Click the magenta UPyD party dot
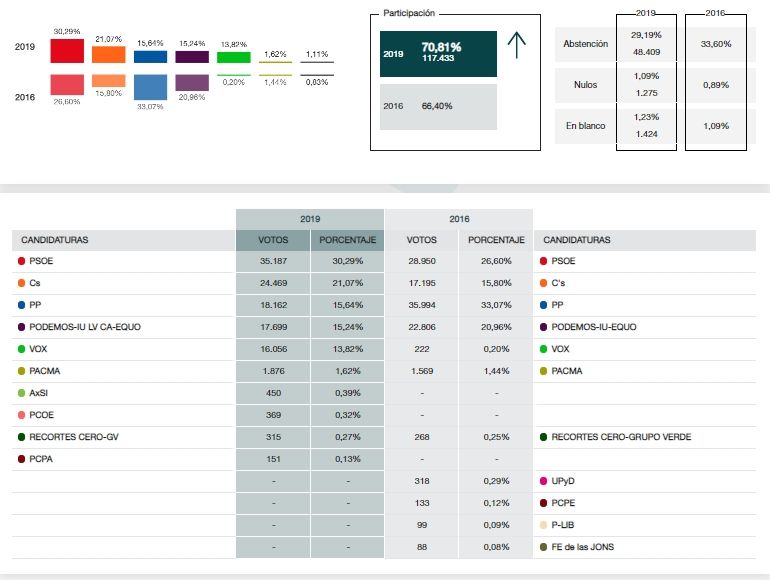This screenshot has width=770, height=580. pyautogui.click(x=543, y=481)
